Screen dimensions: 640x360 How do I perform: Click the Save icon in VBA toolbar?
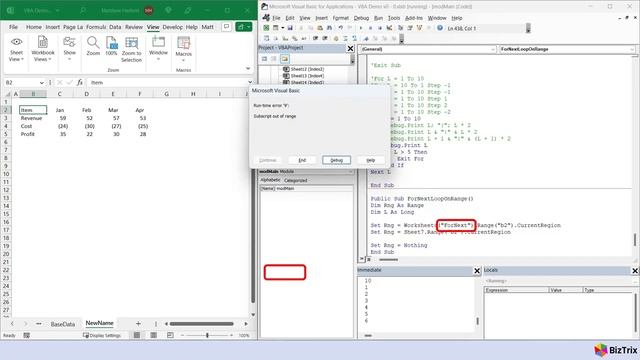click(290, 28)
